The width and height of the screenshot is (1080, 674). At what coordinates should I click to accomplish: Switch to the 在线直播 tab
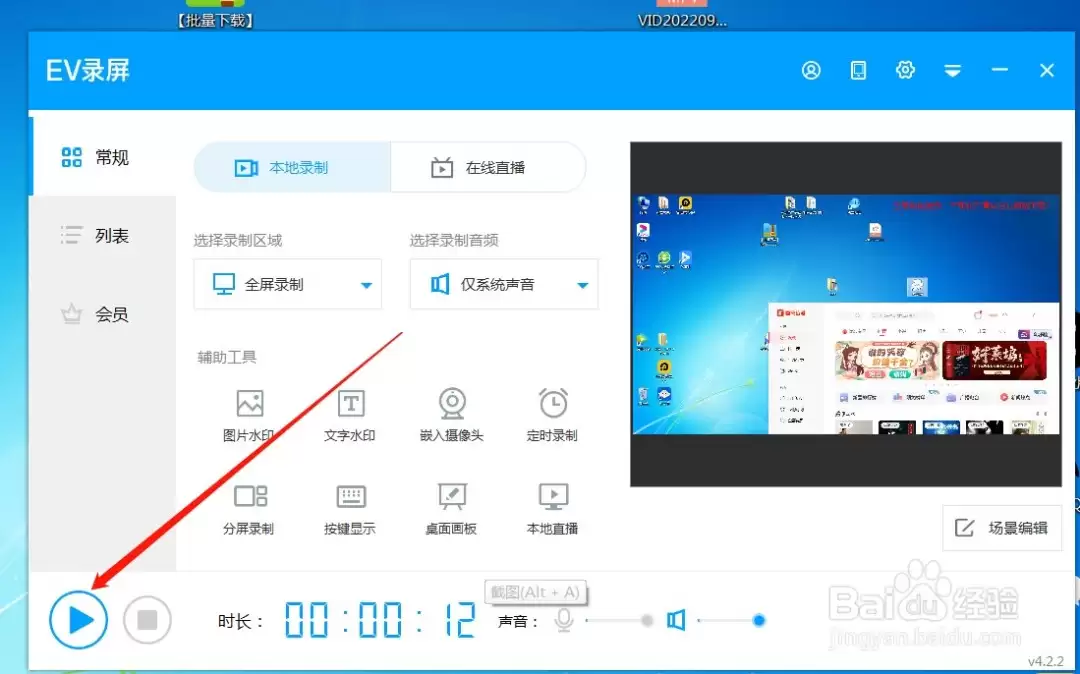[488, 167]
